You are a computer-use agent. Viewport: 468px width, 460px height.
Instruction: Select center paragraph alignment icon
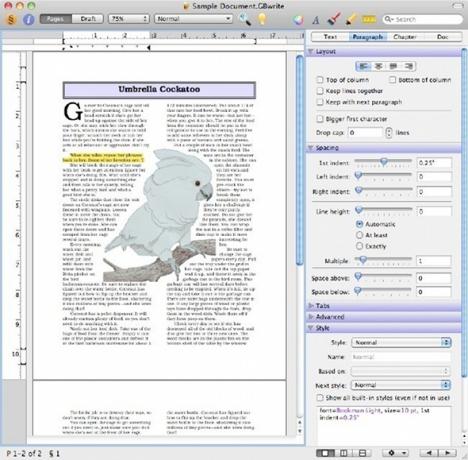[378, 66]
